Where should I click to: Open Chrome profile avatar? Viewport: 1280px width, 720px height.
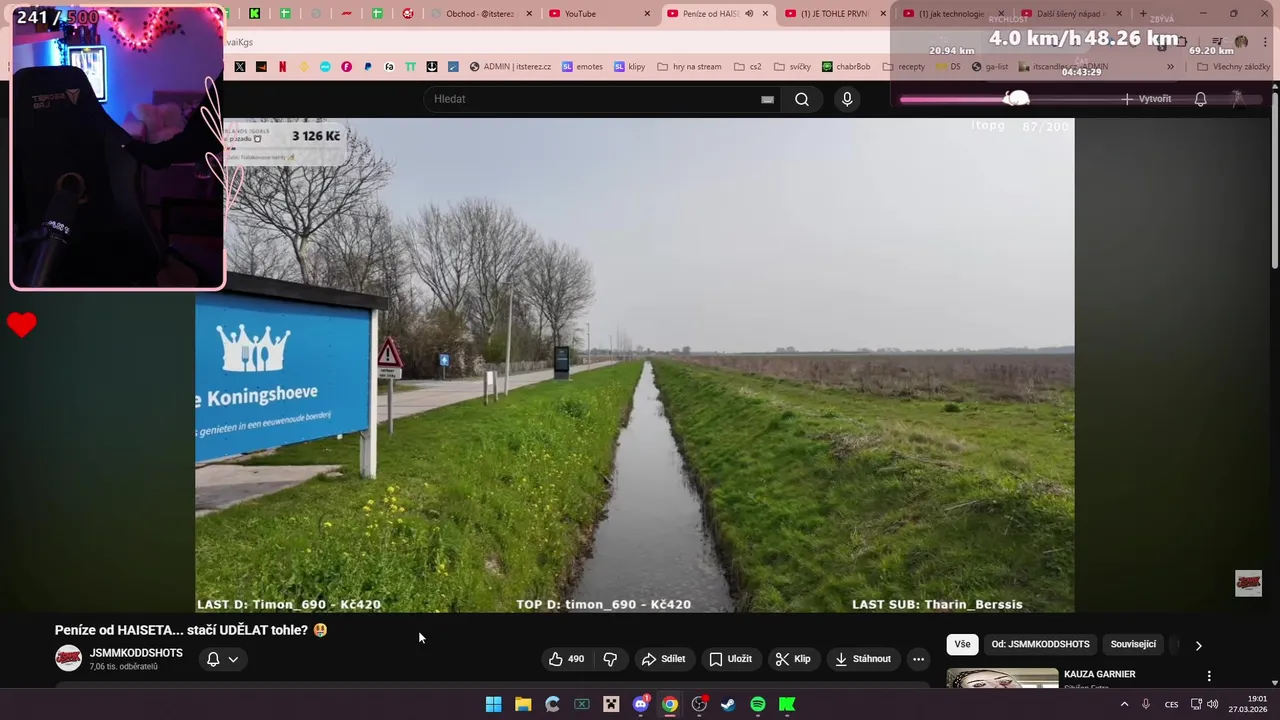[1241, 42]
